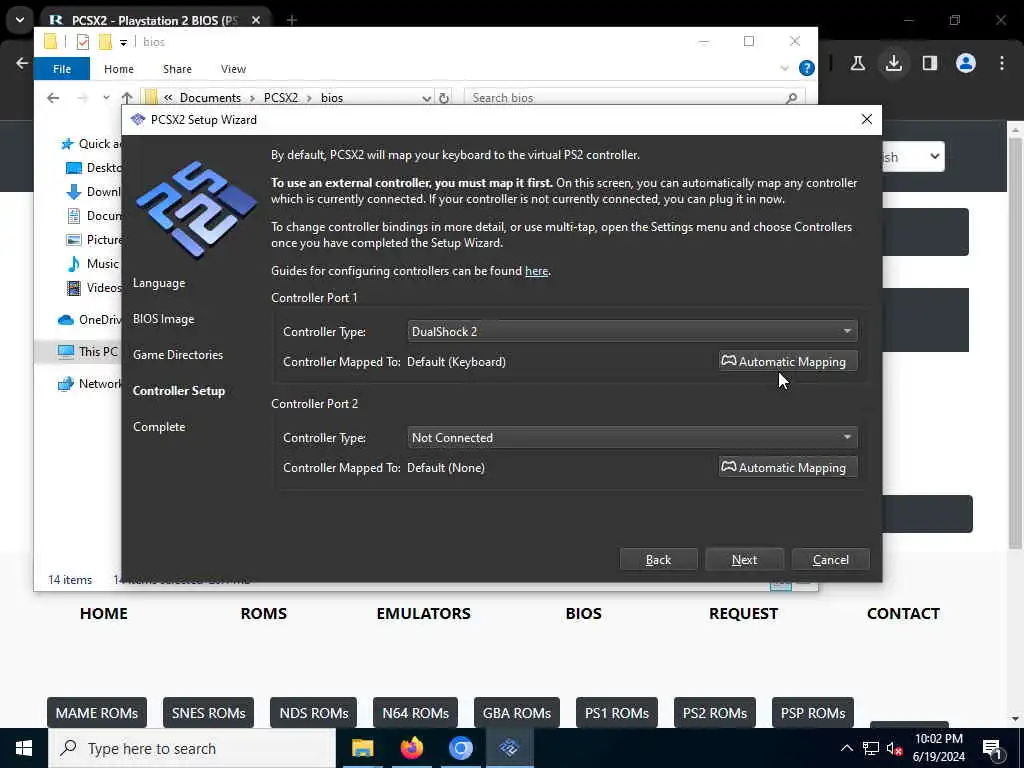
Task: Open the controller guides 'here' link
Action: [536, 271]
